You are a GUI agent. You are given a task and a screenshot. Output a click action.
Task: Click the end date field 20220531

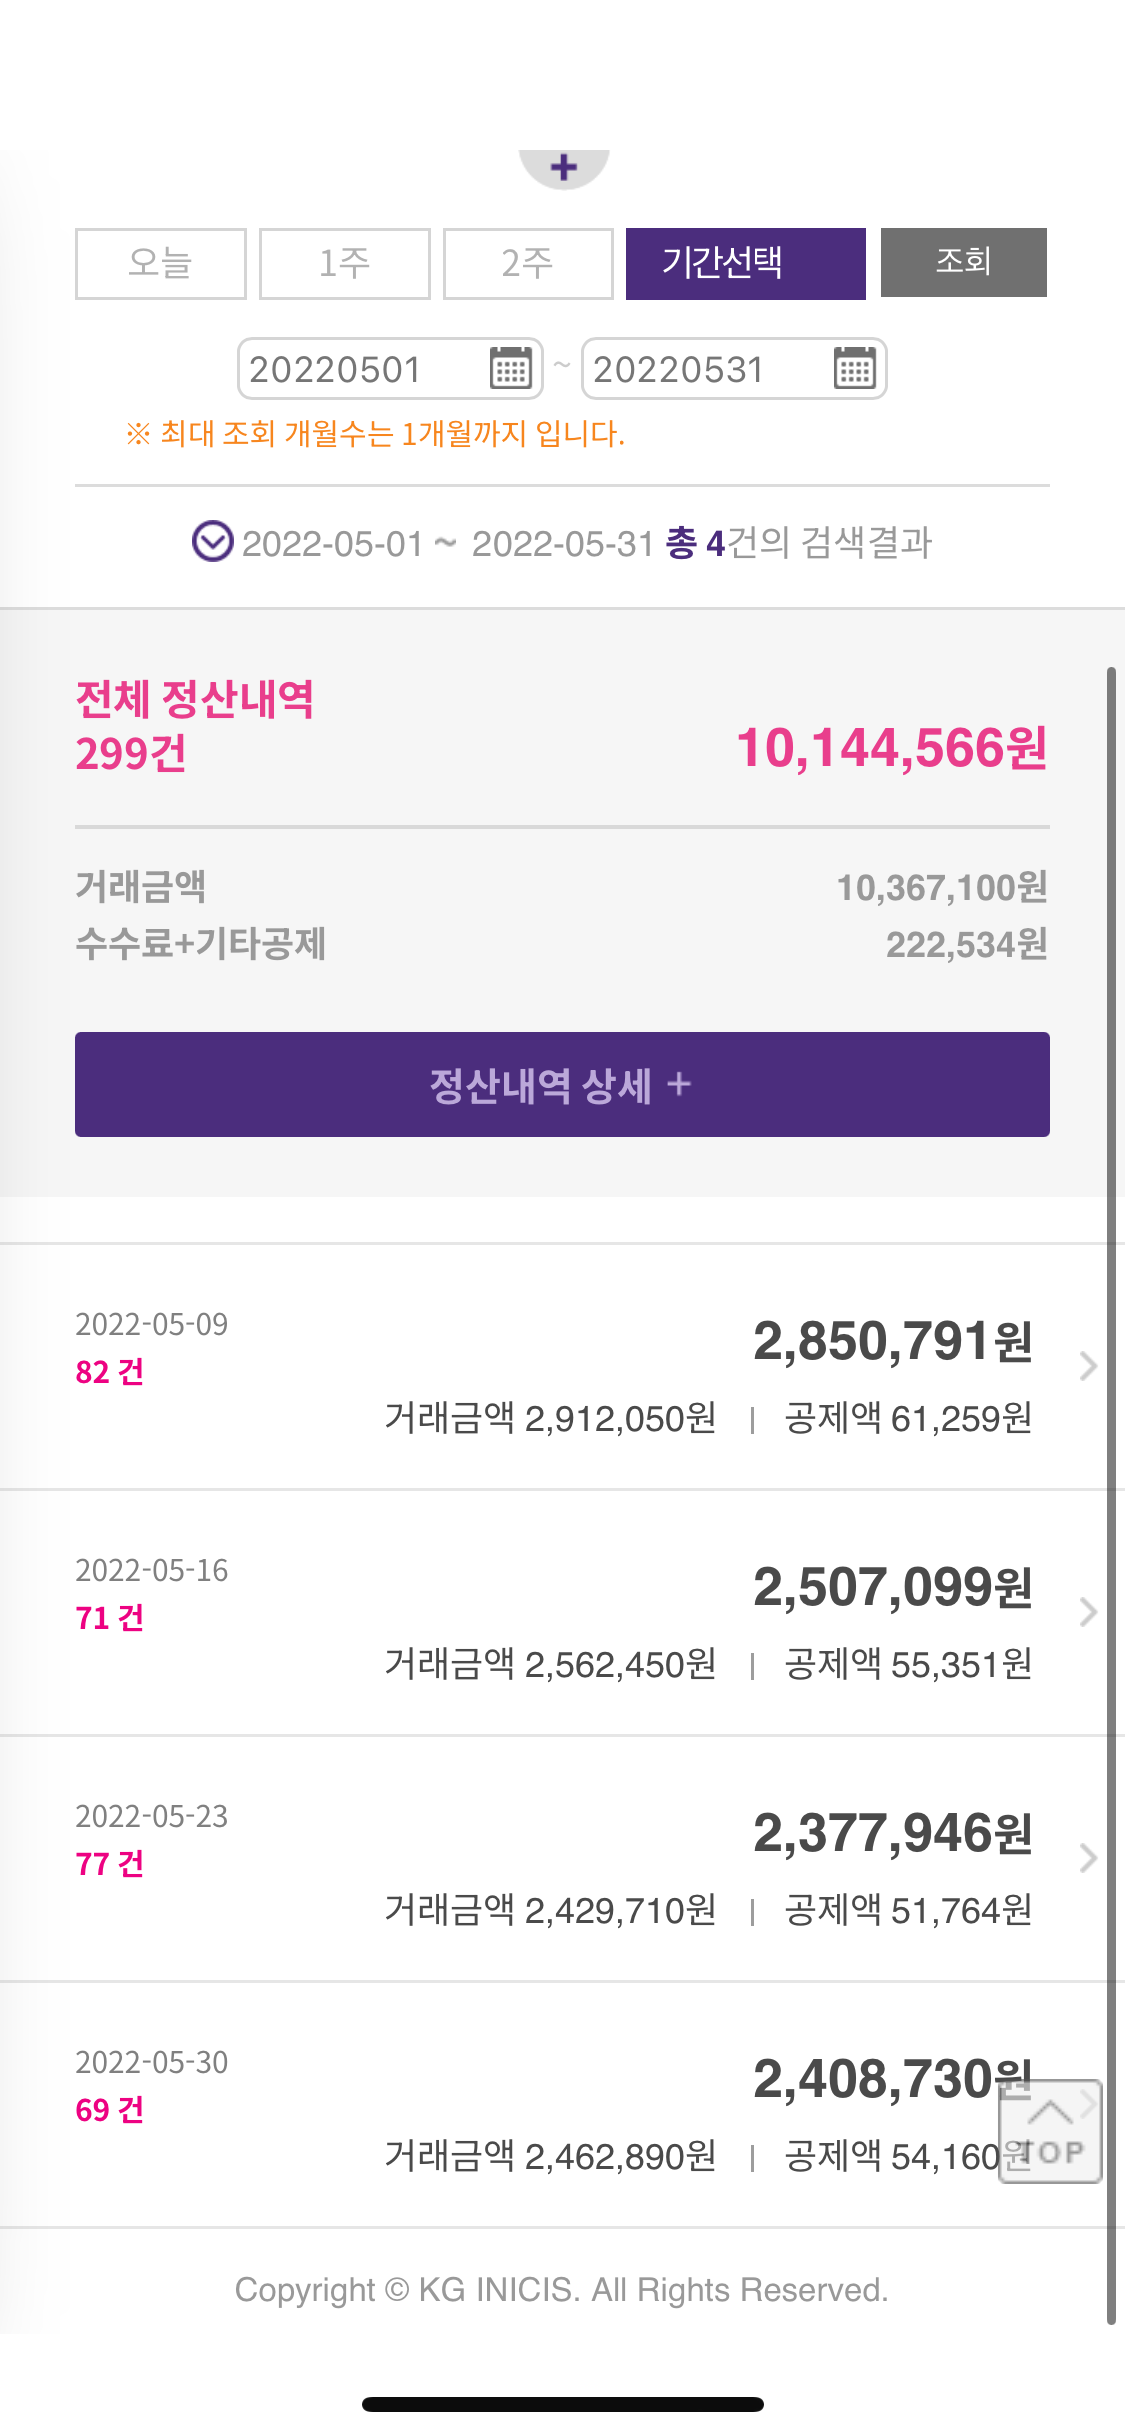tap(704, 369)
